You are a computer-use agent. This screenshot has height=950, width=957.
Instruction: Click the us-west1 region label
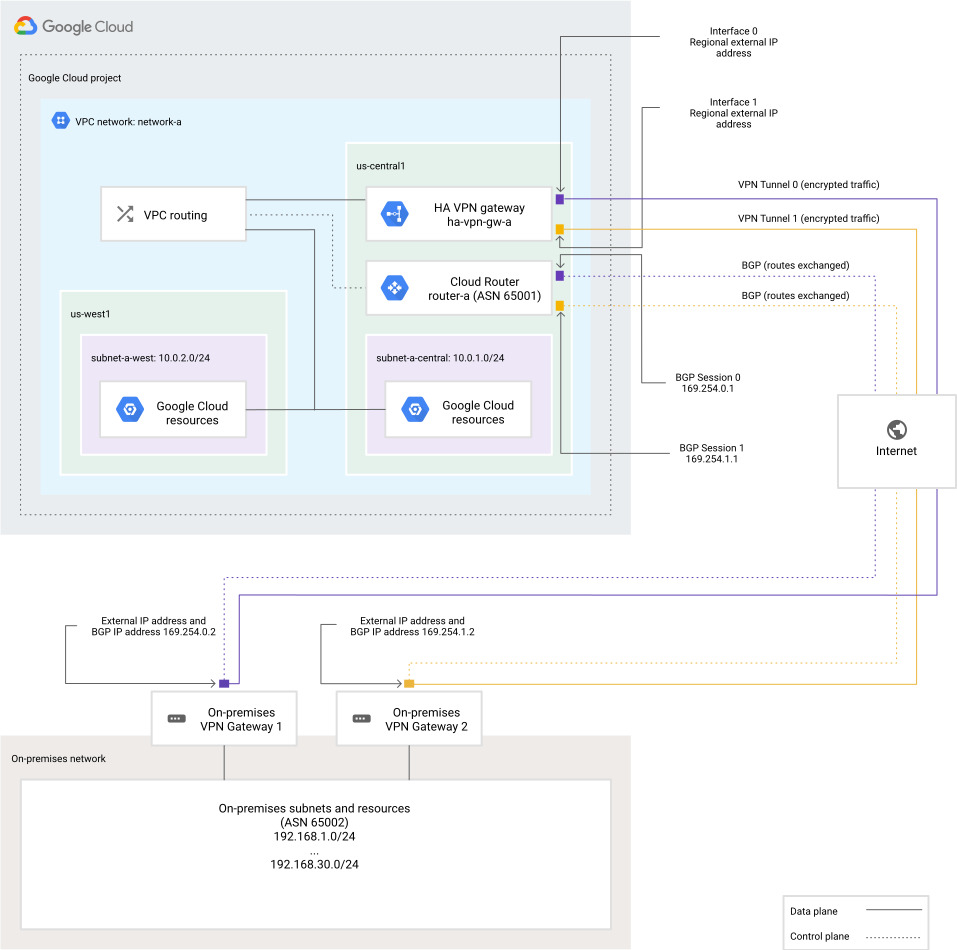point(90,314)
